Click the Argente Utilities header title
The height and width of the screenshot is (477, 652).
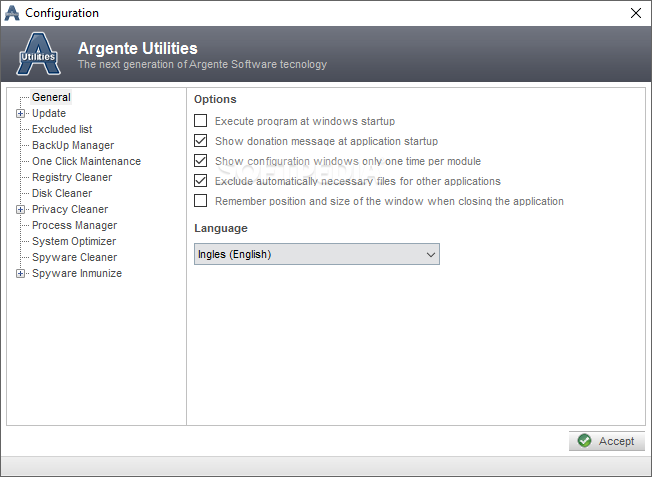(138, 48)
